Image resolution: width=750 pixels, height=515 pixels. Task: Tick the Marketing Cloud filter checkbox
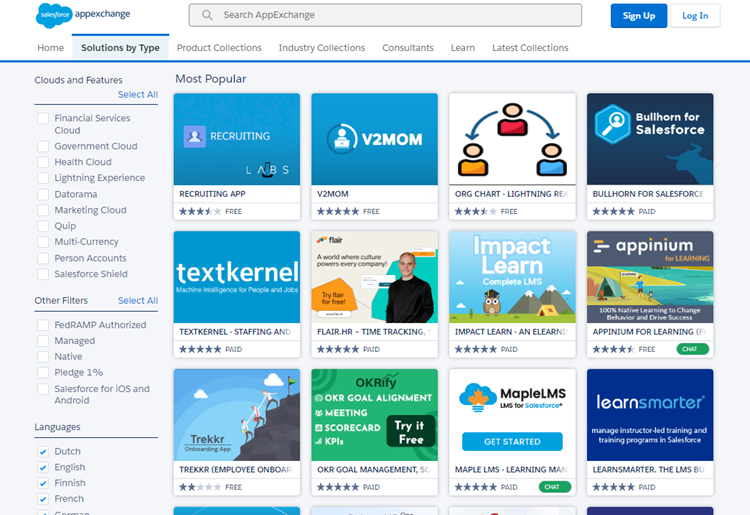43,210
